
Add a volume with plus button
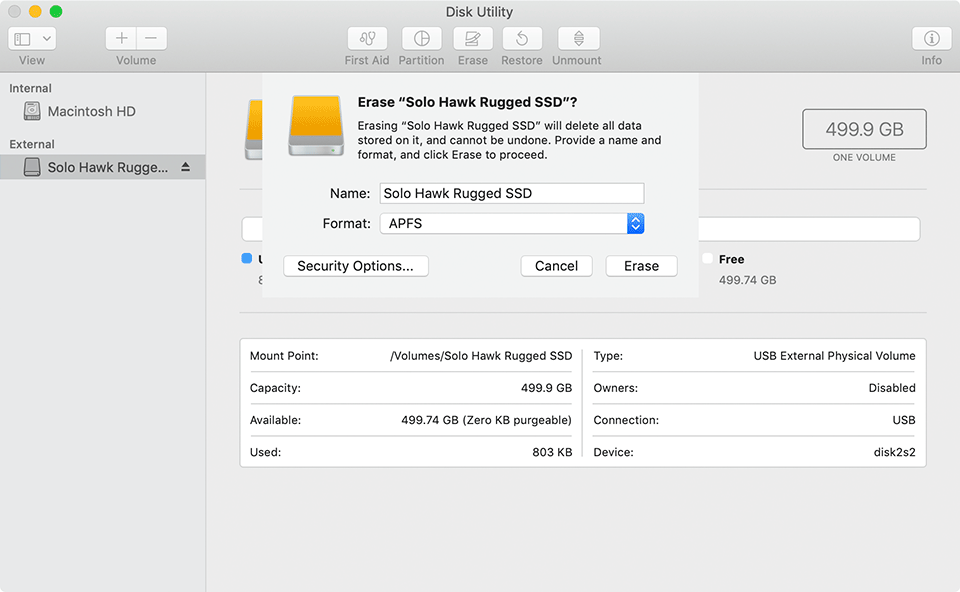121,39
